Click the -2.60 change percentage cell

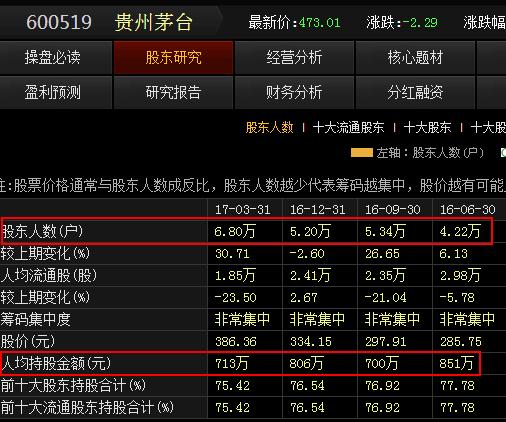pyautogui.click(x=307, y=254)
